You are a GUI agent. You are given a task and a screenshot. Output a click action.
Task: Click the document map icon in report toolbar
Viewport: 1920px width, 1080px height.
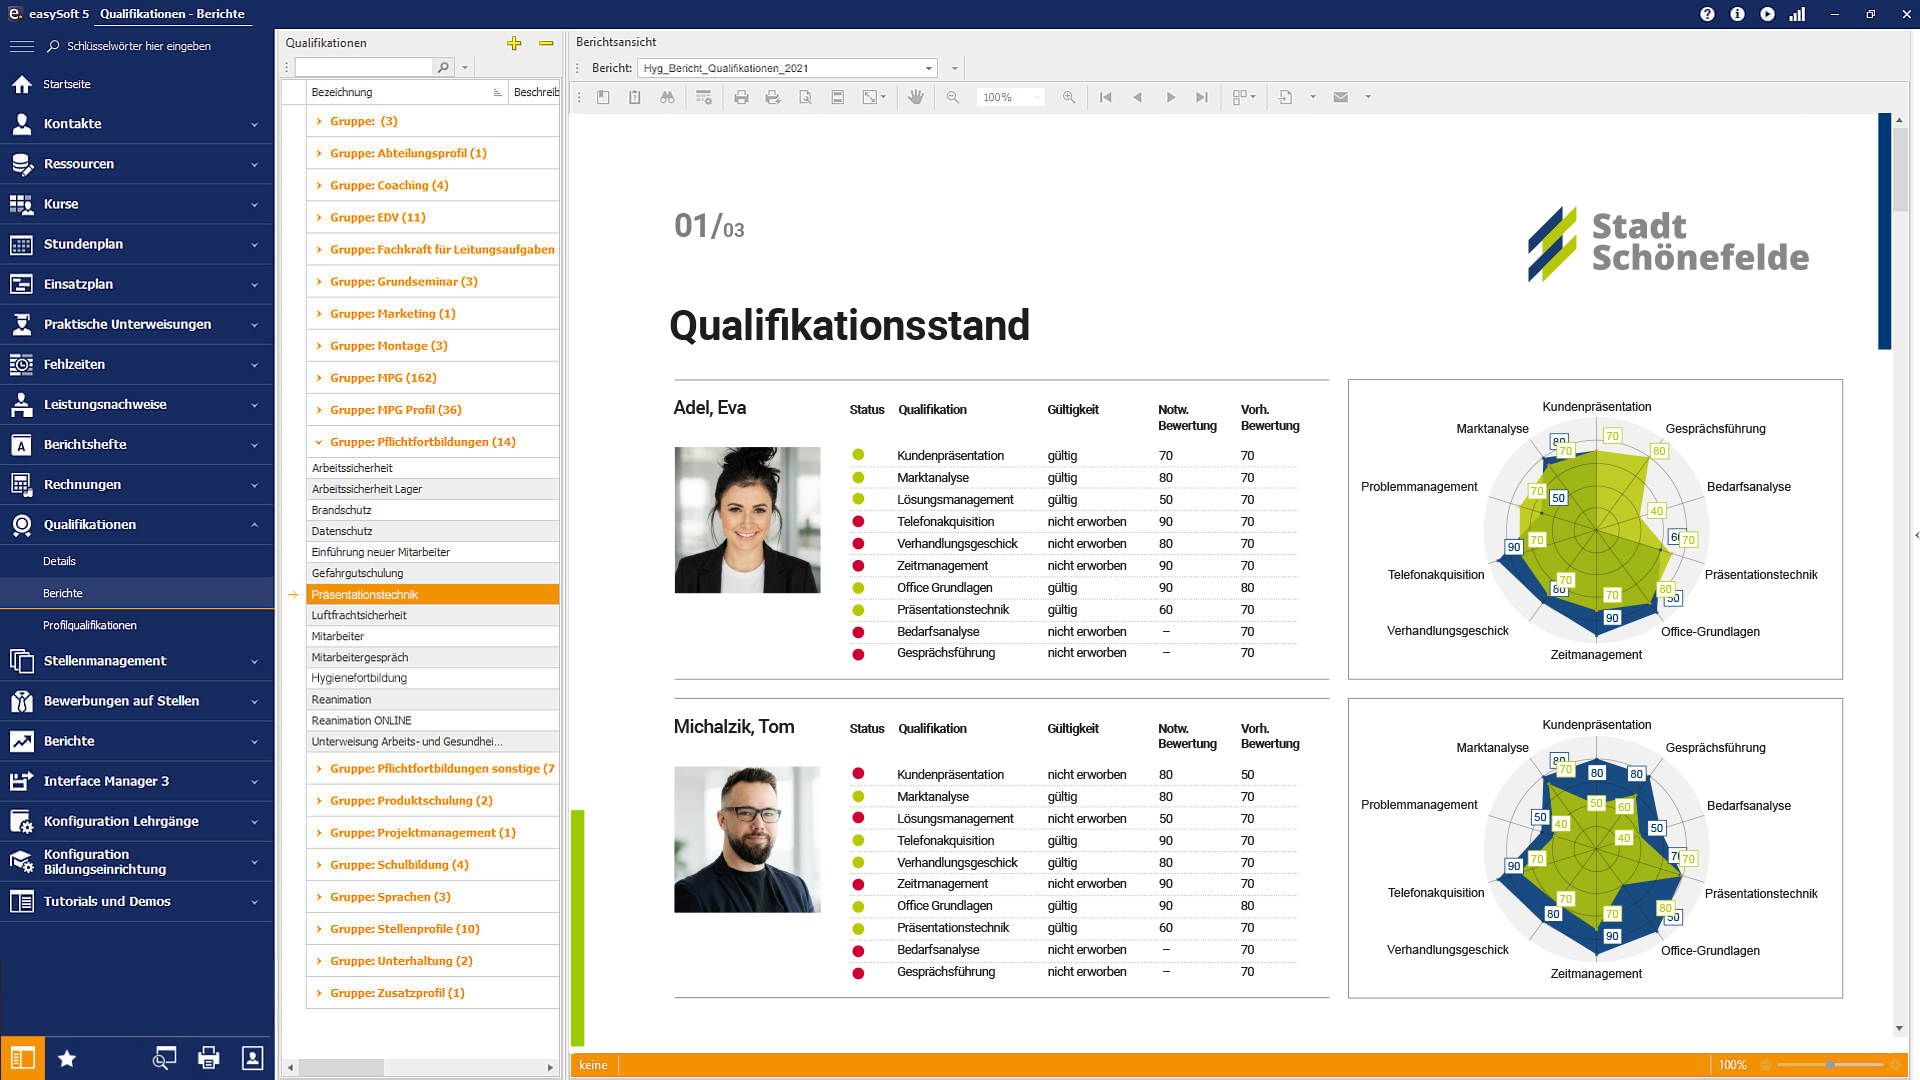603,97
